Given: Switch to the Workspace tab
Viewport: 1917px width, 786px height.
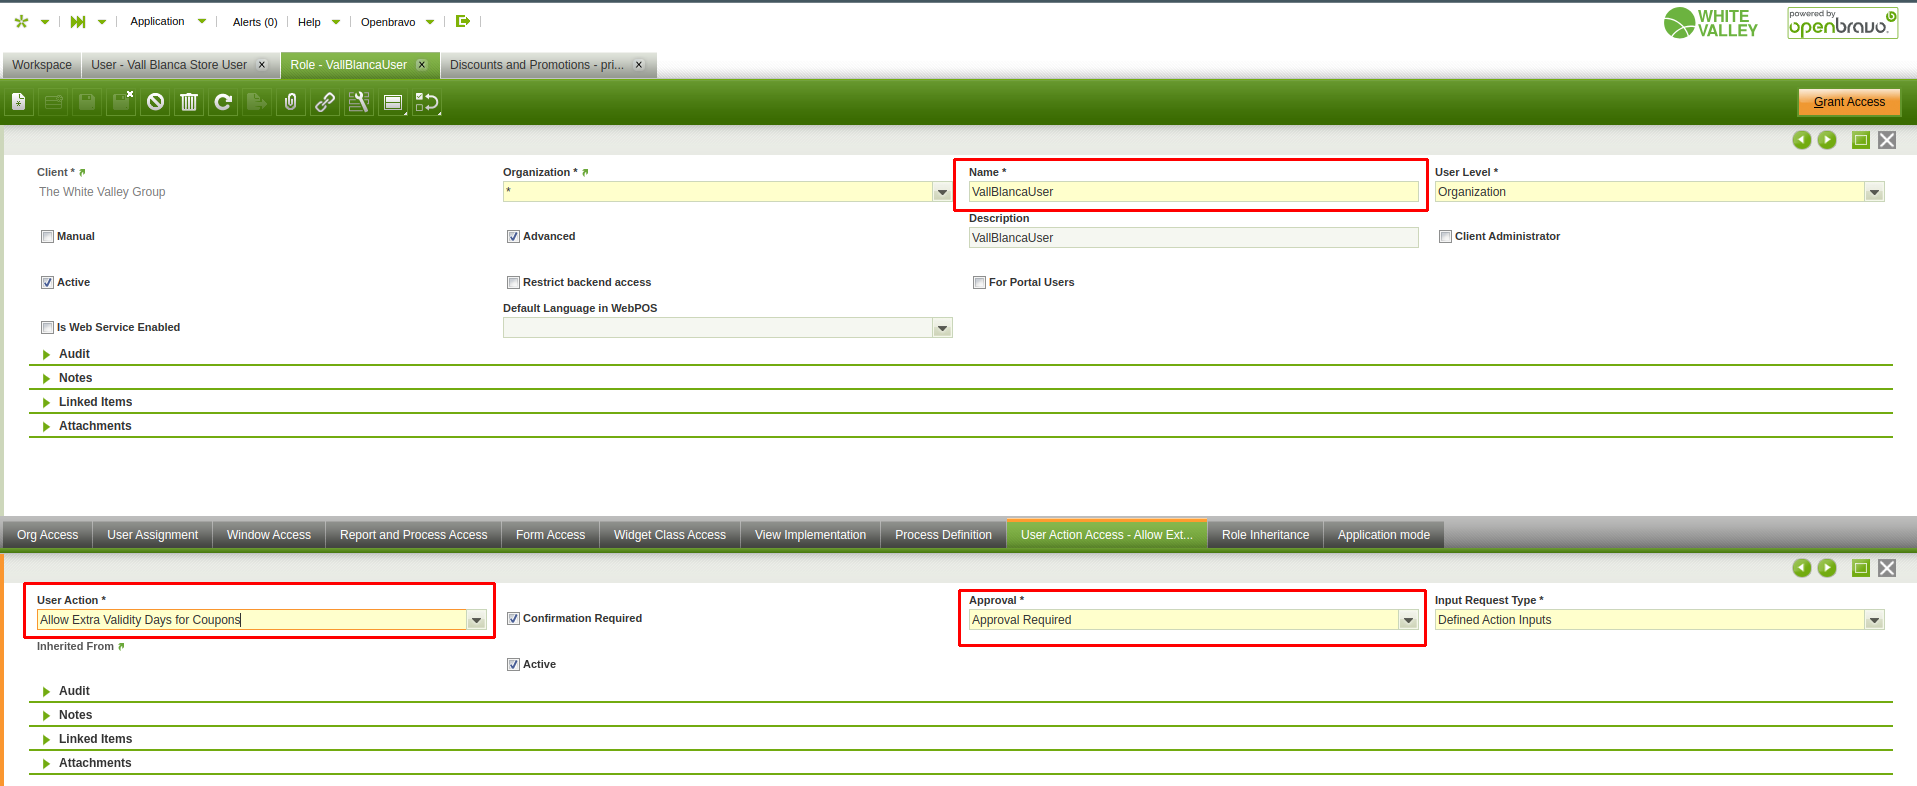Looking at the screenshot, I should [42, 65].
